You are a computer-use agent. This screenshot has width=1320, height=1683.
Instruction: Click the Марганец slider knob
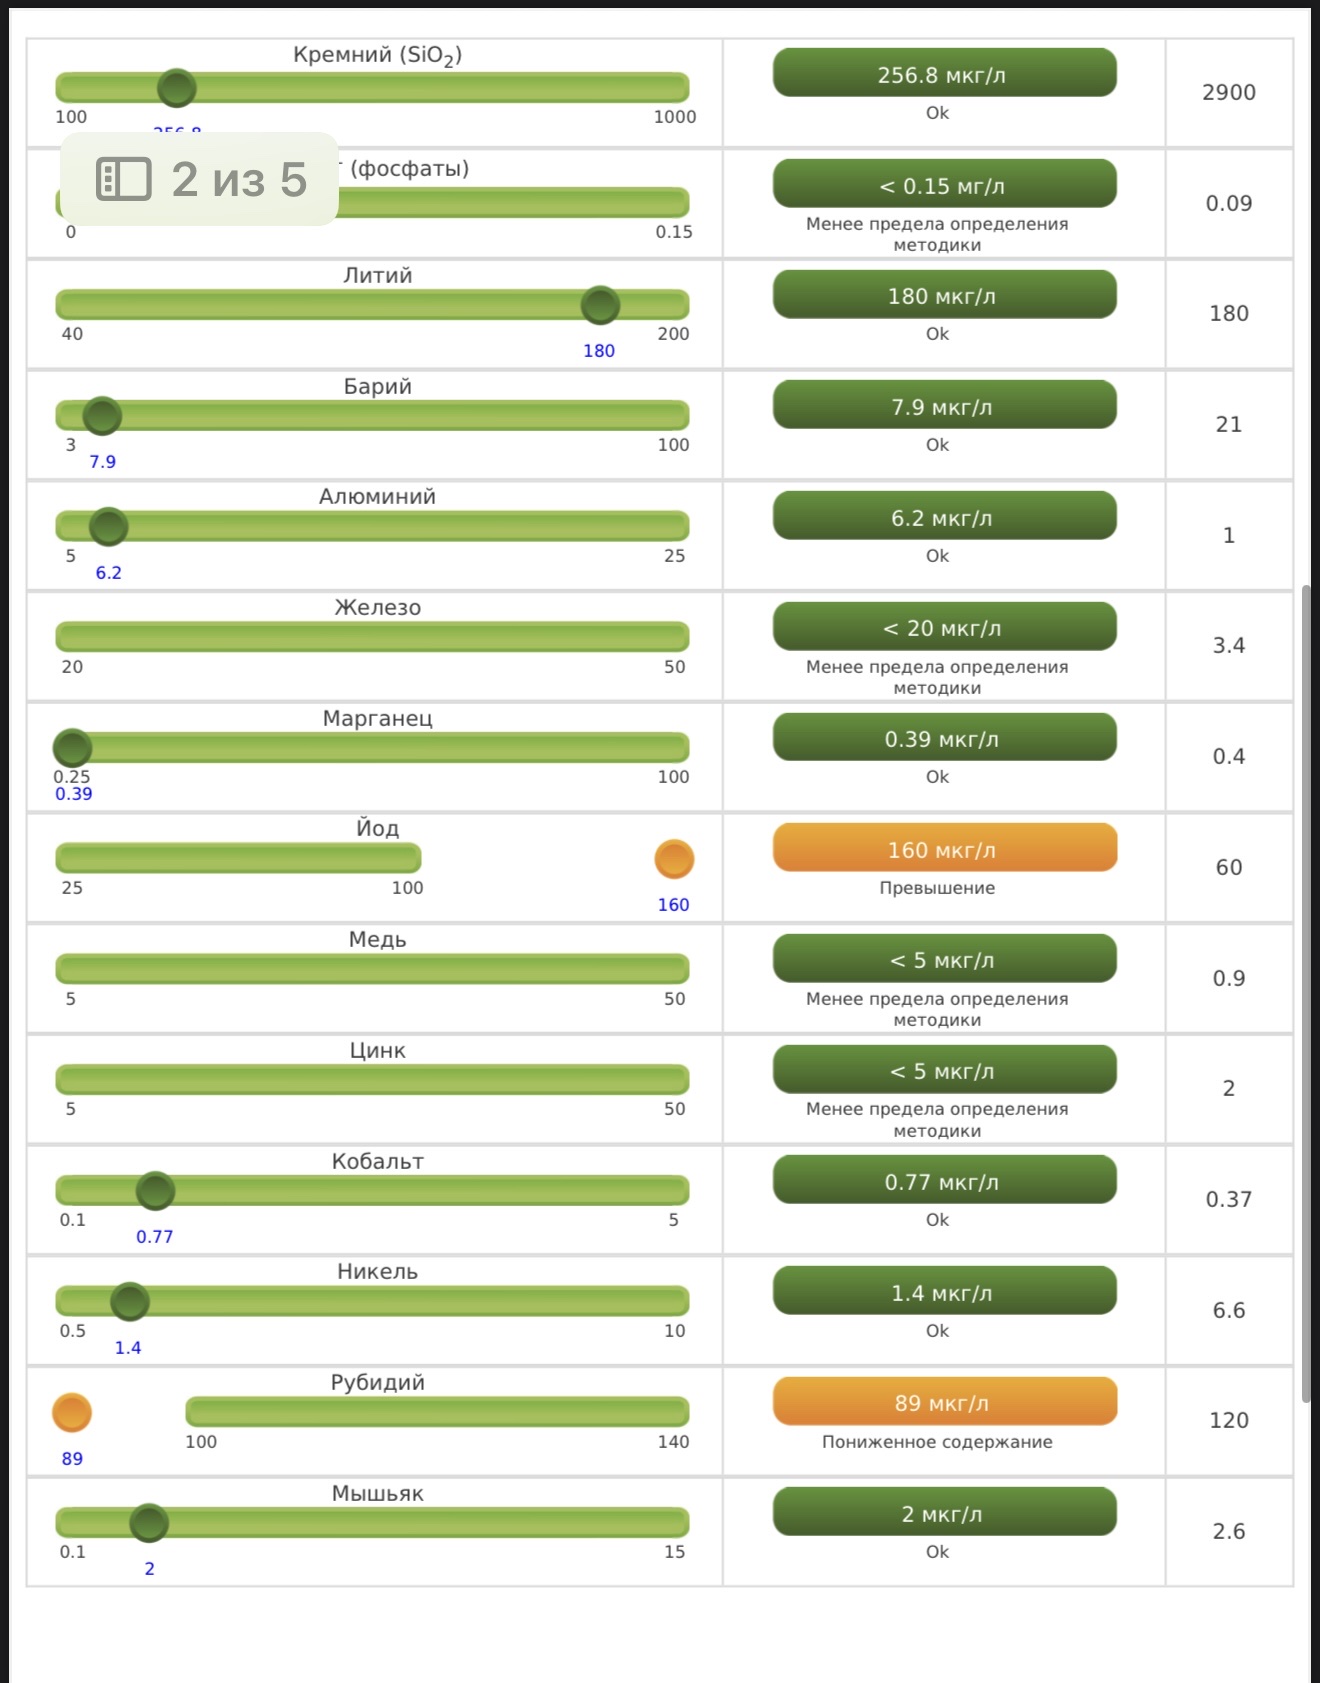pyautogui.click(x=72, y=747)
